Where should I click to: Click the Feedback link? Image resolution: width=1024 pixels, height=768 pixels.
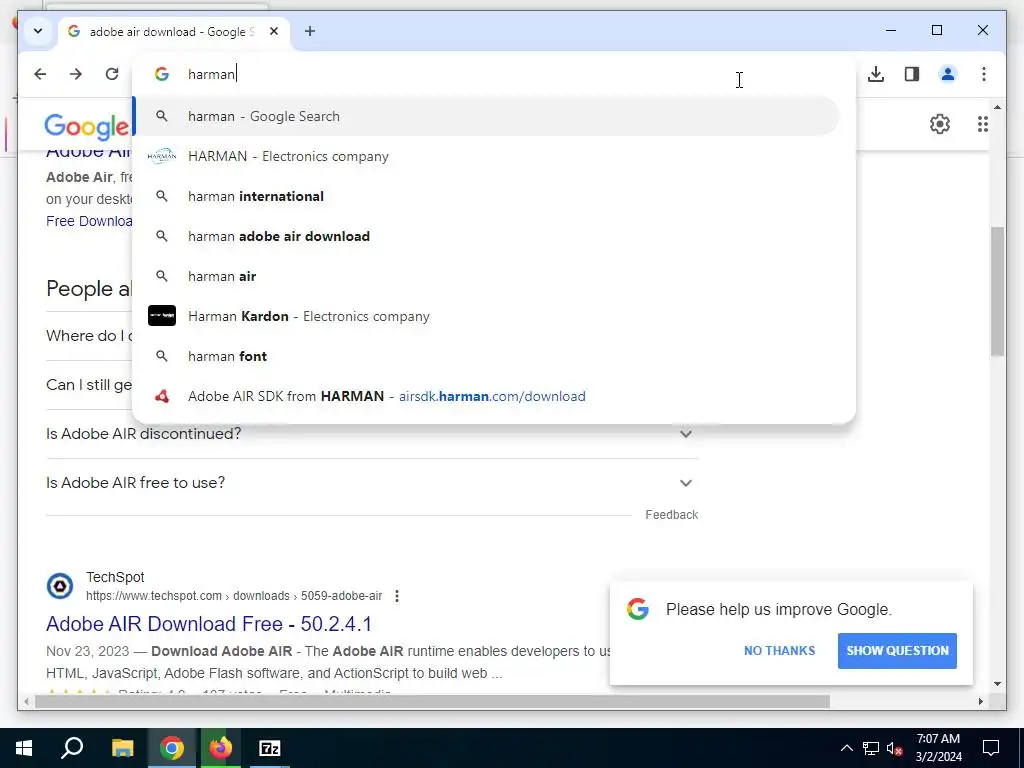[671, 515]
